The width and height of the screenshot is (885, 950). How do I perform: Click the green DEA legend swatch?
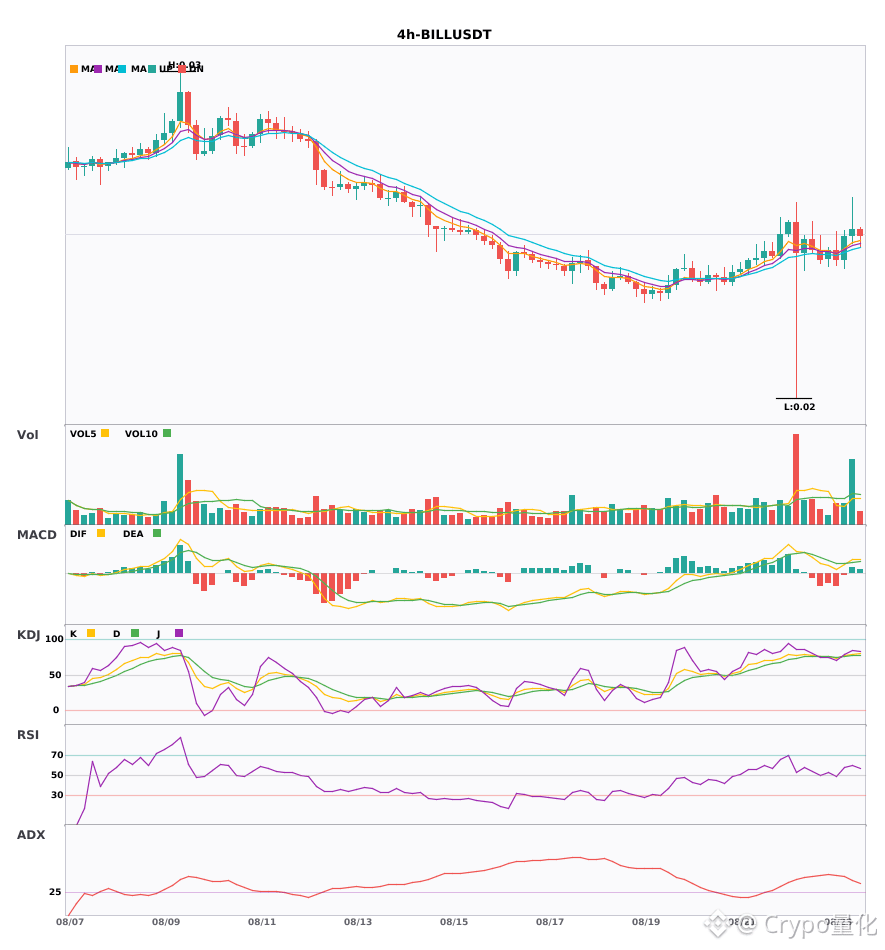157,533
